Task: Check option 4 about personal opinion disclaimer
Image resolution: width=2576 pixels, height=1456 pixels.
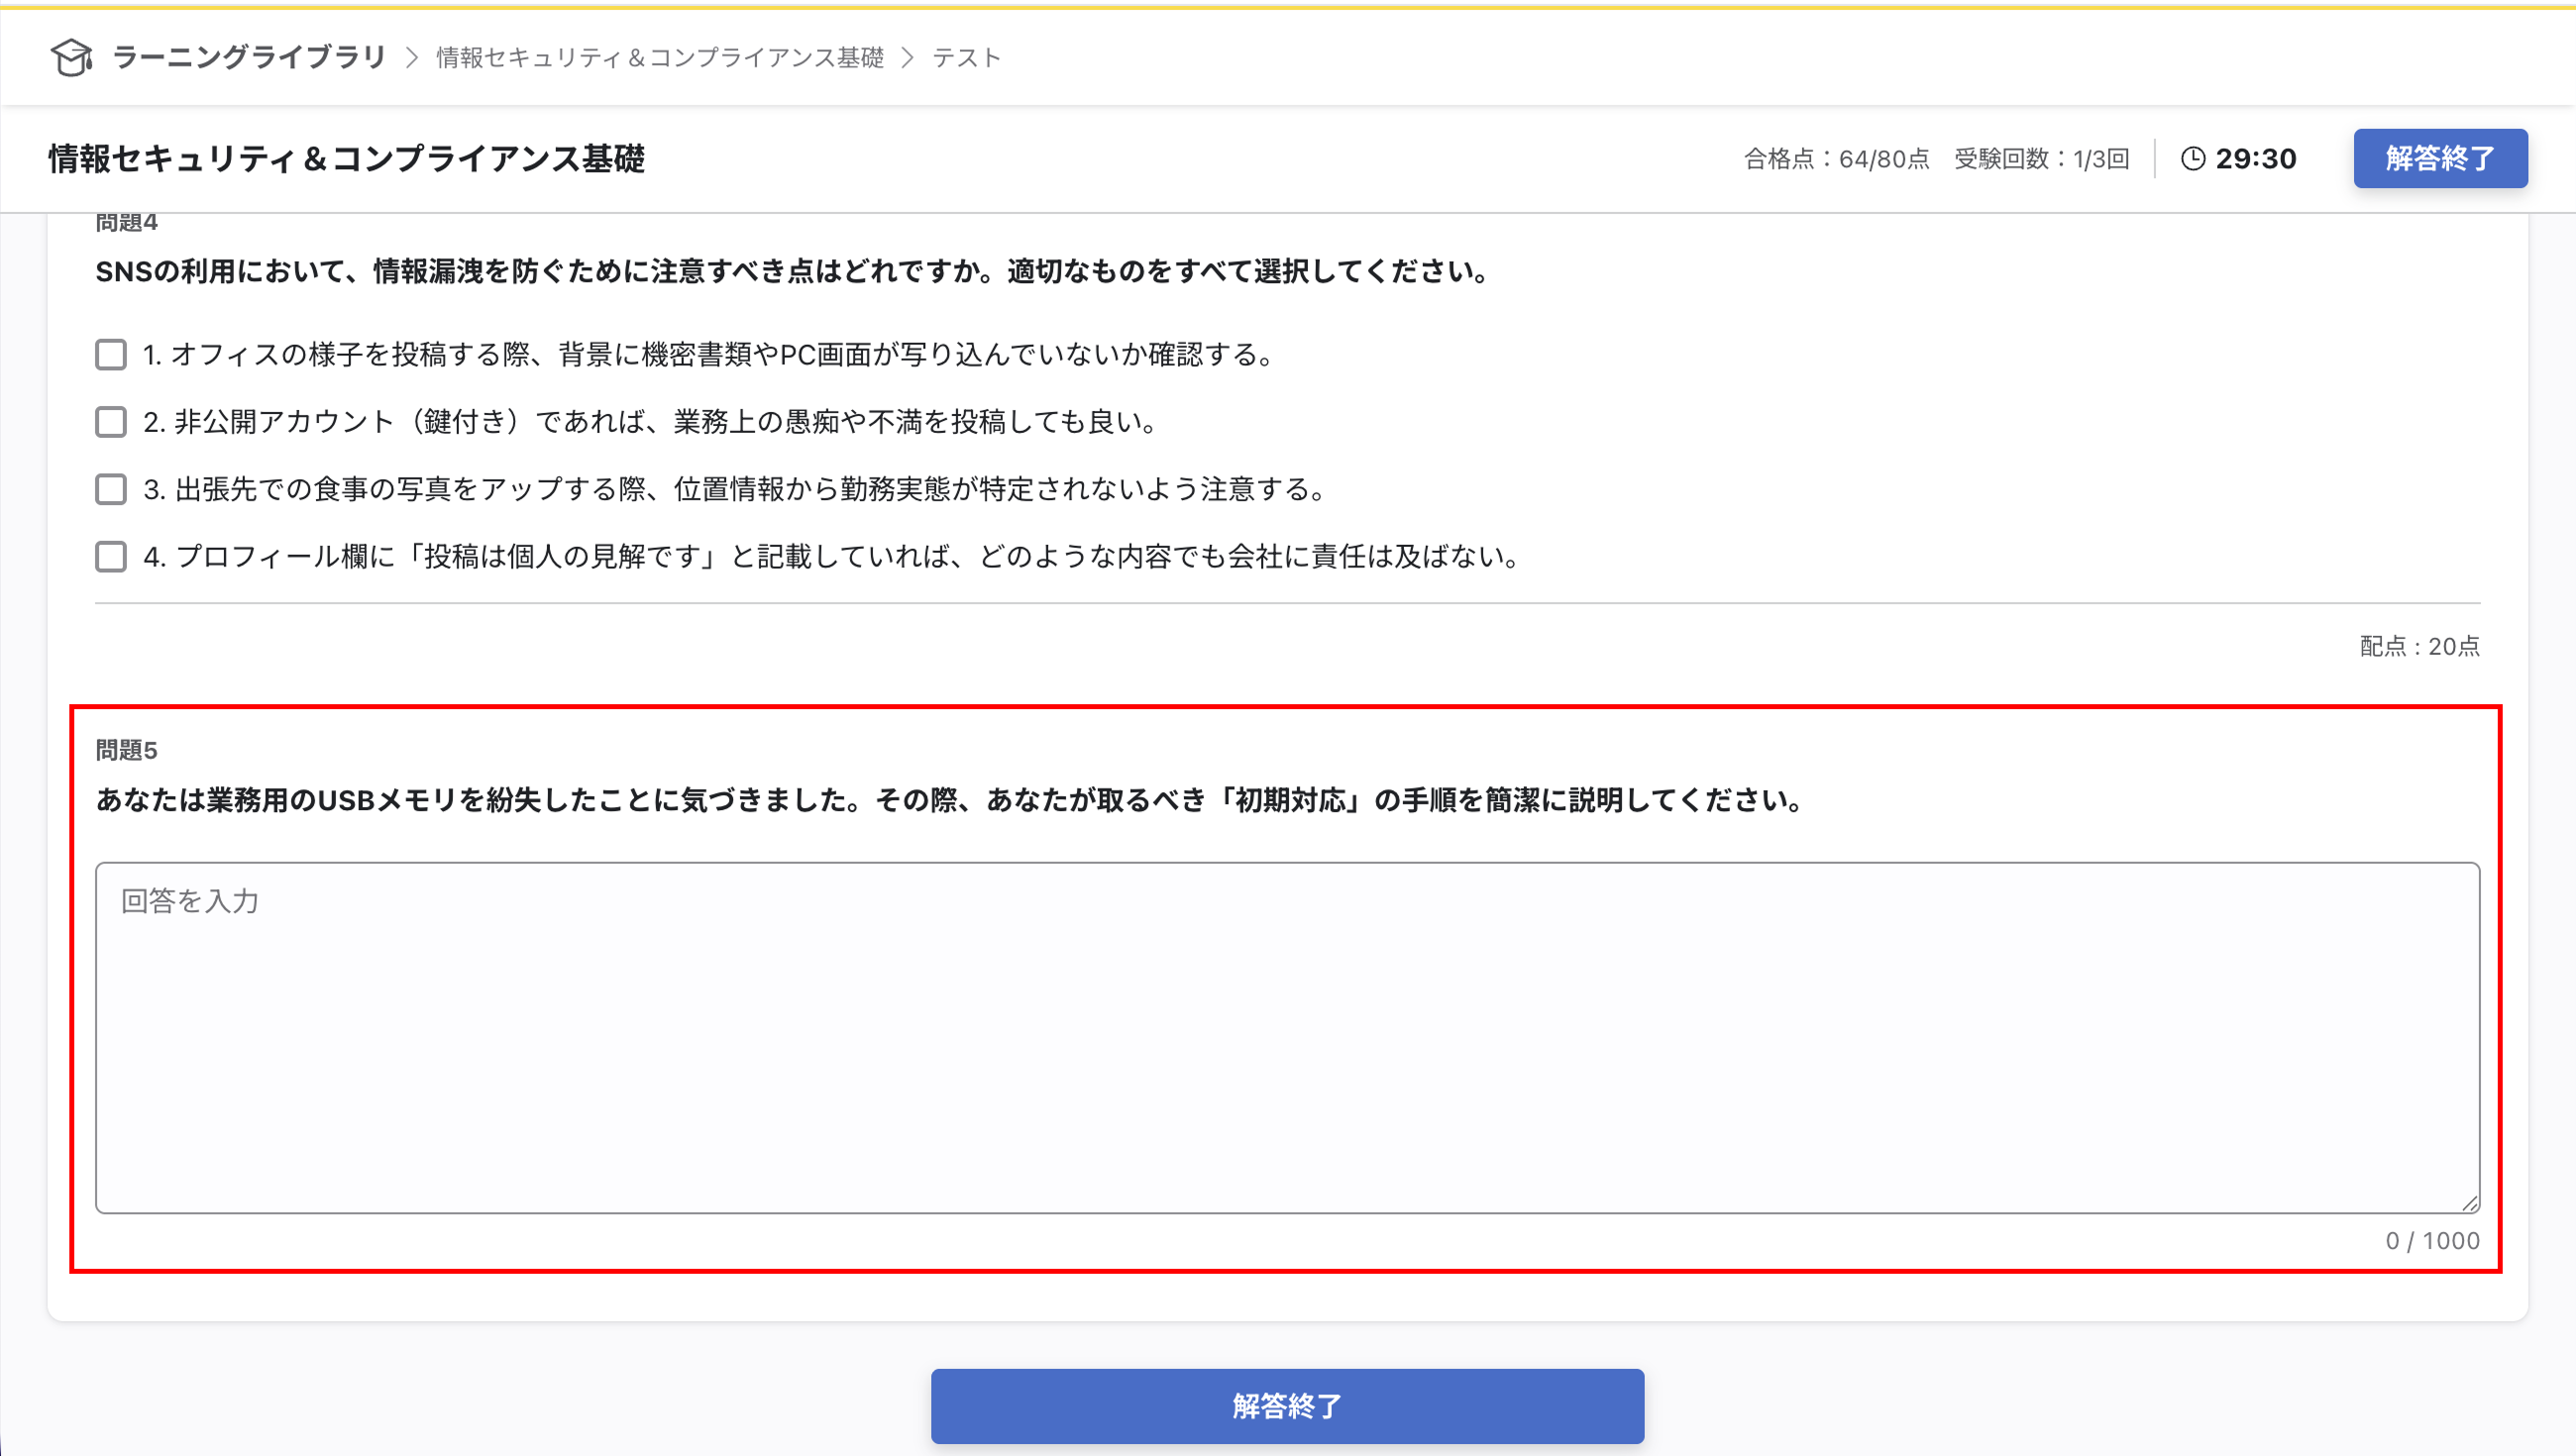Action: [x=110, y=557]
